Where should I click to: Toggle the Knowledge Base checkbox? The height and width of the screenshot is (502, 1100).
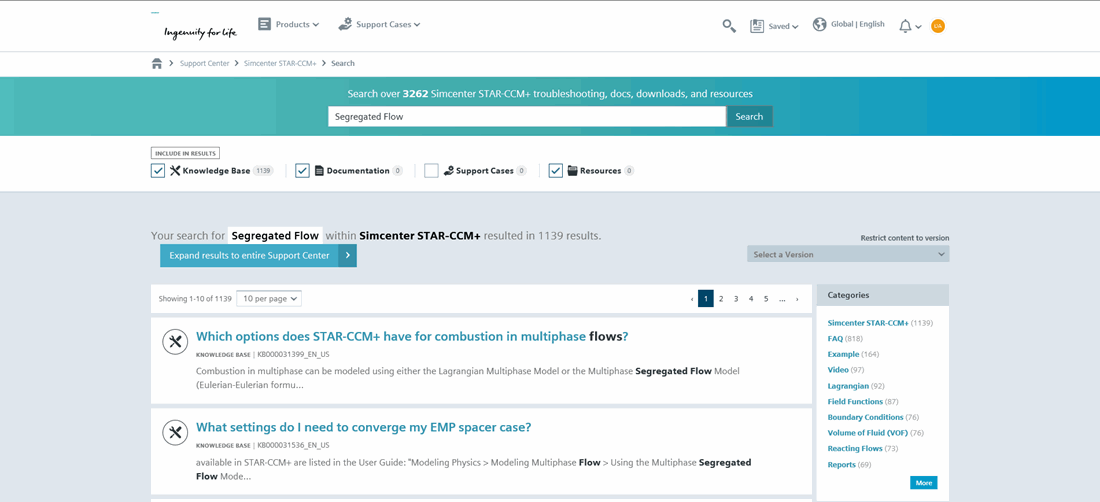(x=158, y=170)
